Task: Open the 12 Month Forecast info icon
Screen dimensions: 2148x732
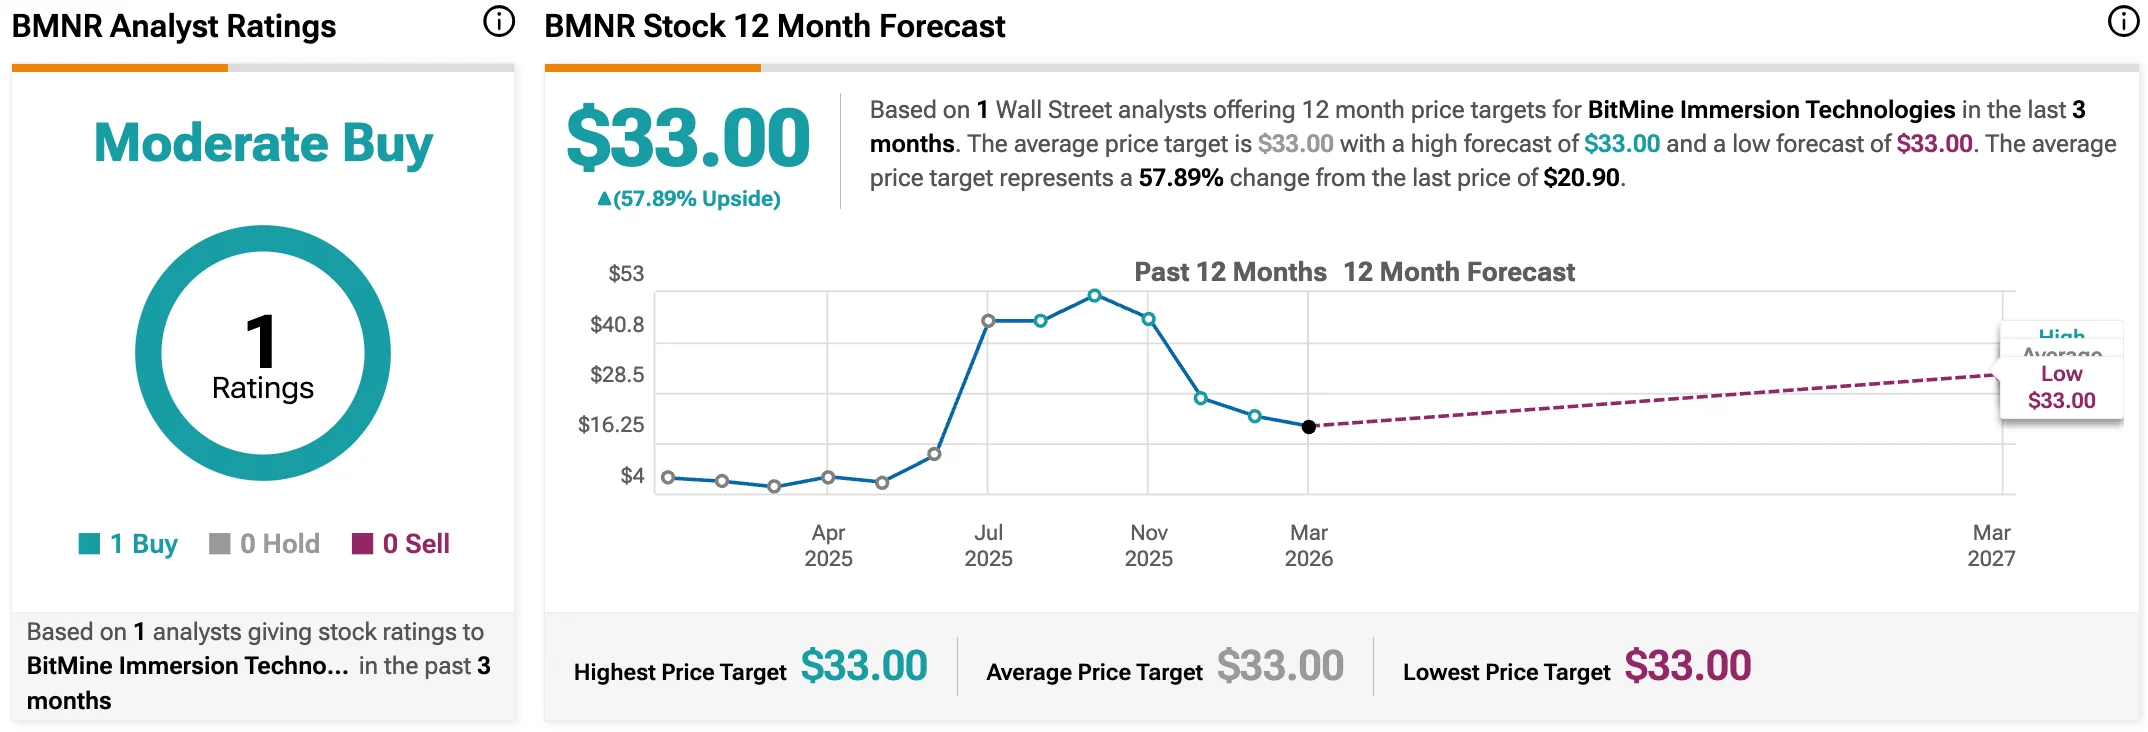Action: click(2123, 21)
